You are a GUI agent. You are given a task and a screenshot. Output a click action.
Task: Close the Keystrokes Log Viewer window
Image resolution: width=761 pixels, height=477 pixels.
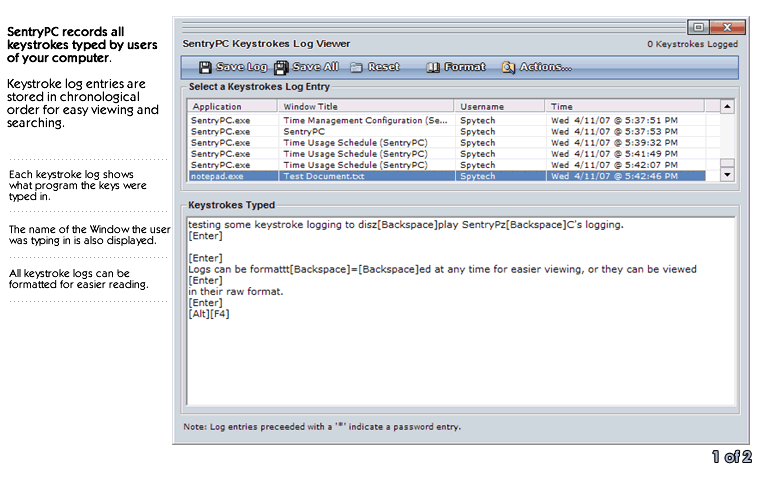point(727,27)
